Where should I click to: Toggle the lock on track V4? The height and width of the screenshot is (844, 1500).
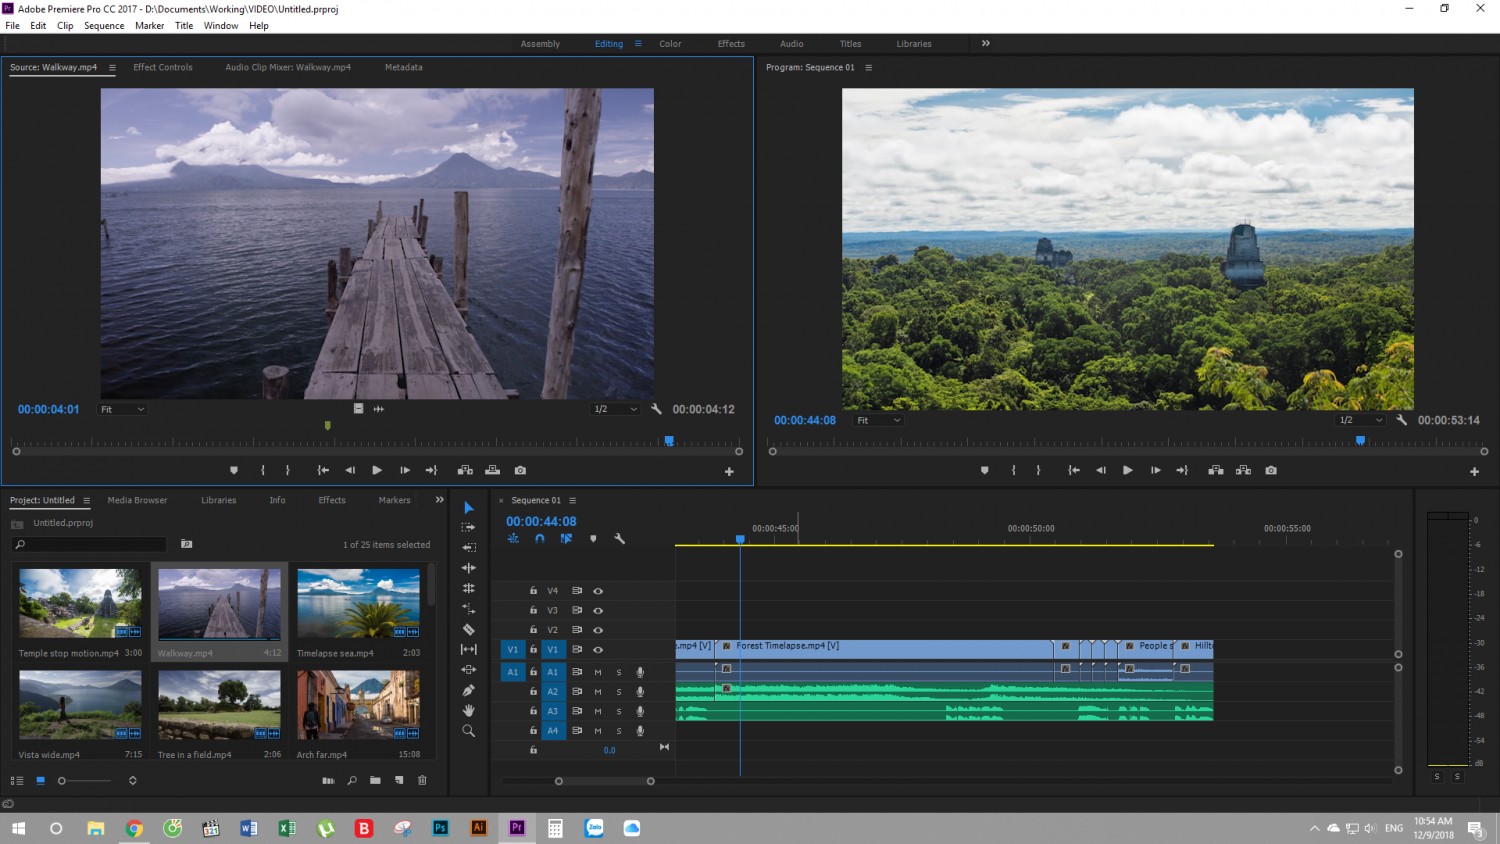533,590
